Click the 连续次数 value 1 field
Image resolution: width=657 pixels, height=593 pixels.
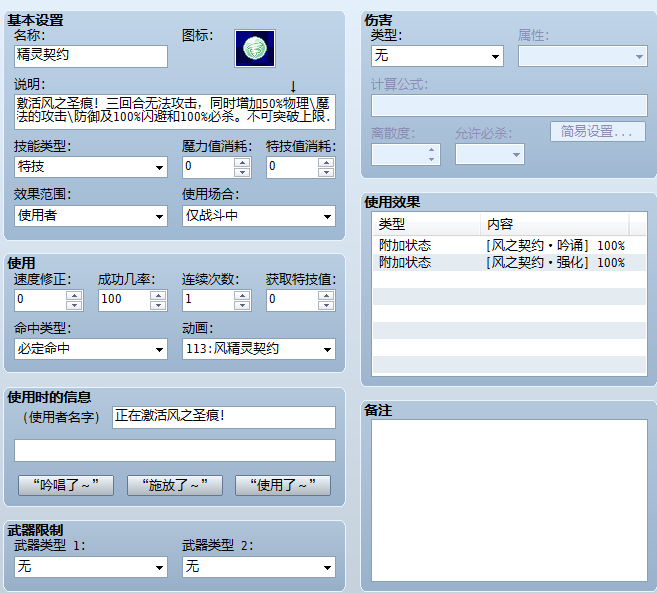coord(208,300)
